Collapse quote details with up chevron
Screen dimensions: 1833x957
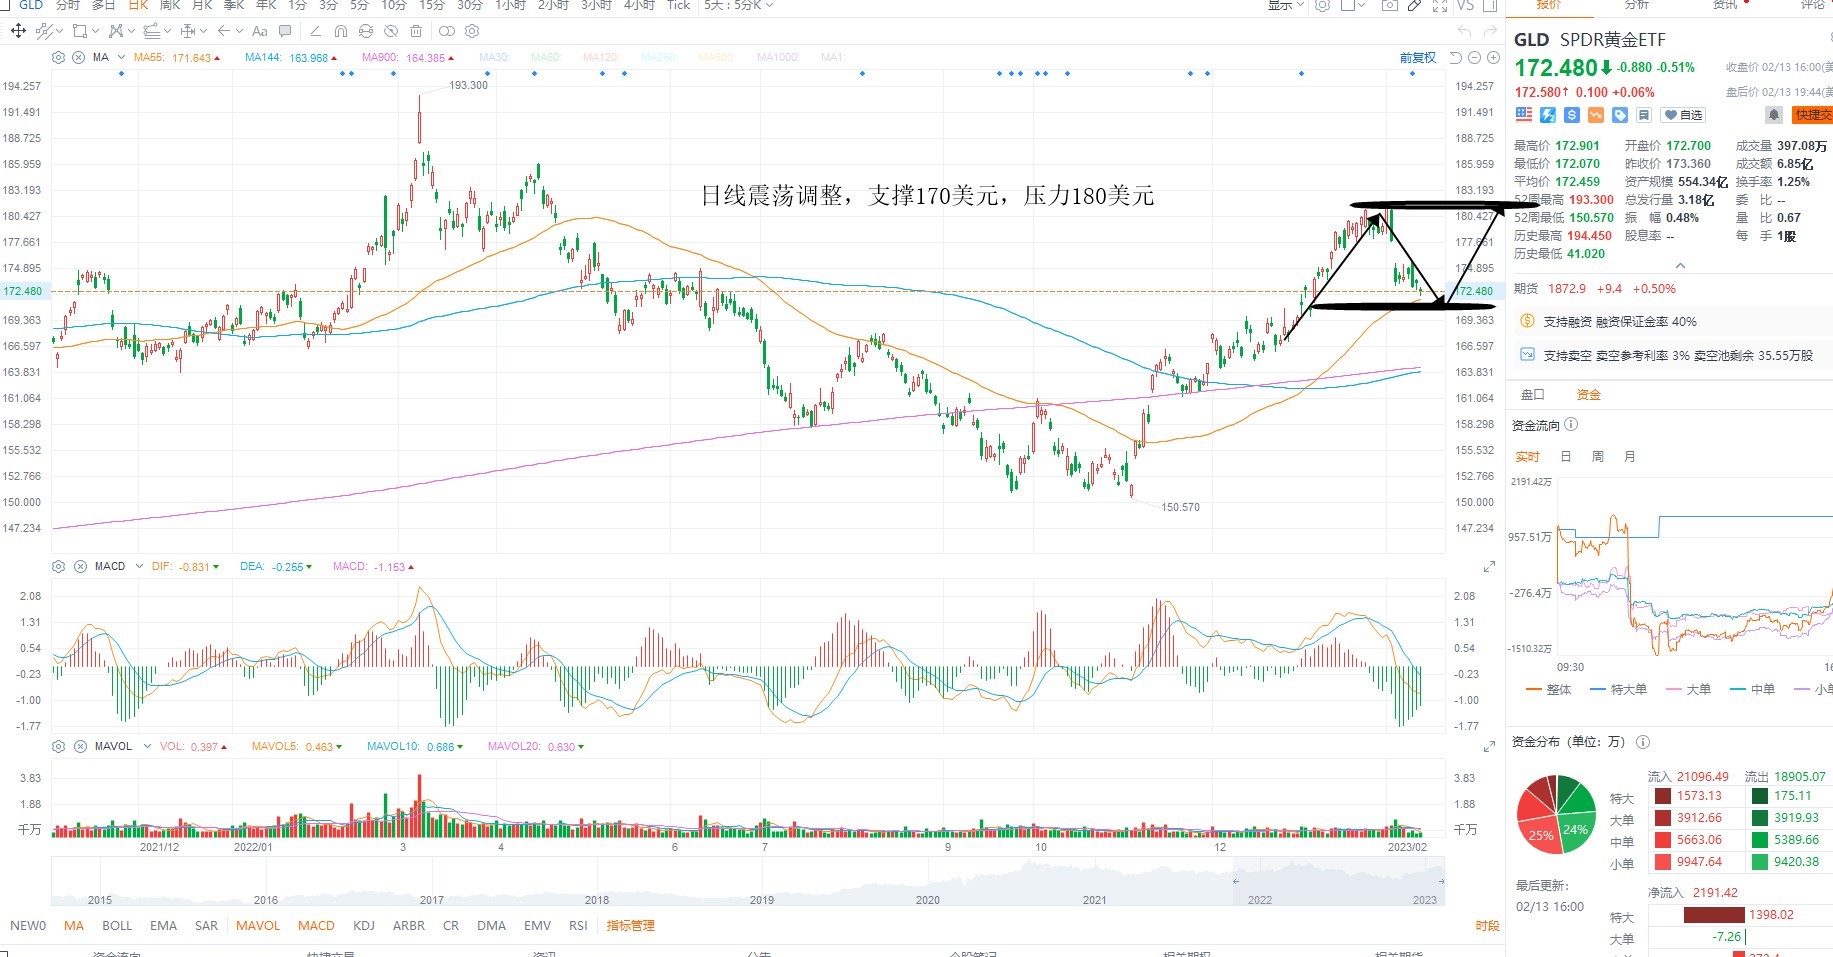click(1680, 266)
